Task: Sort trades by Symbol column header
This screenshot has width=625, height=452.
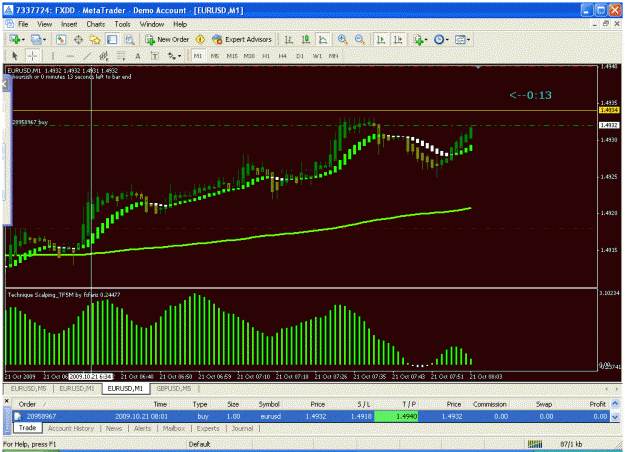Action: click(x=269, y=404)
